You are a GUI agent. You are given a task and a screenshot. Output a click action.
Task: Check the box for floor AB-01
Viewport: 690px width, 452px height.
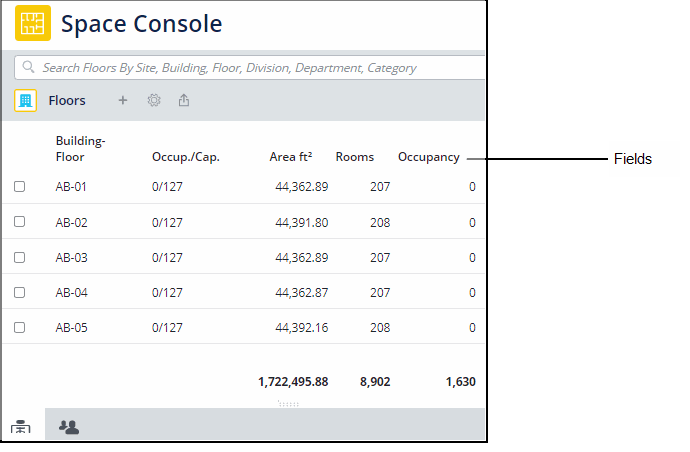pos(20,187)
